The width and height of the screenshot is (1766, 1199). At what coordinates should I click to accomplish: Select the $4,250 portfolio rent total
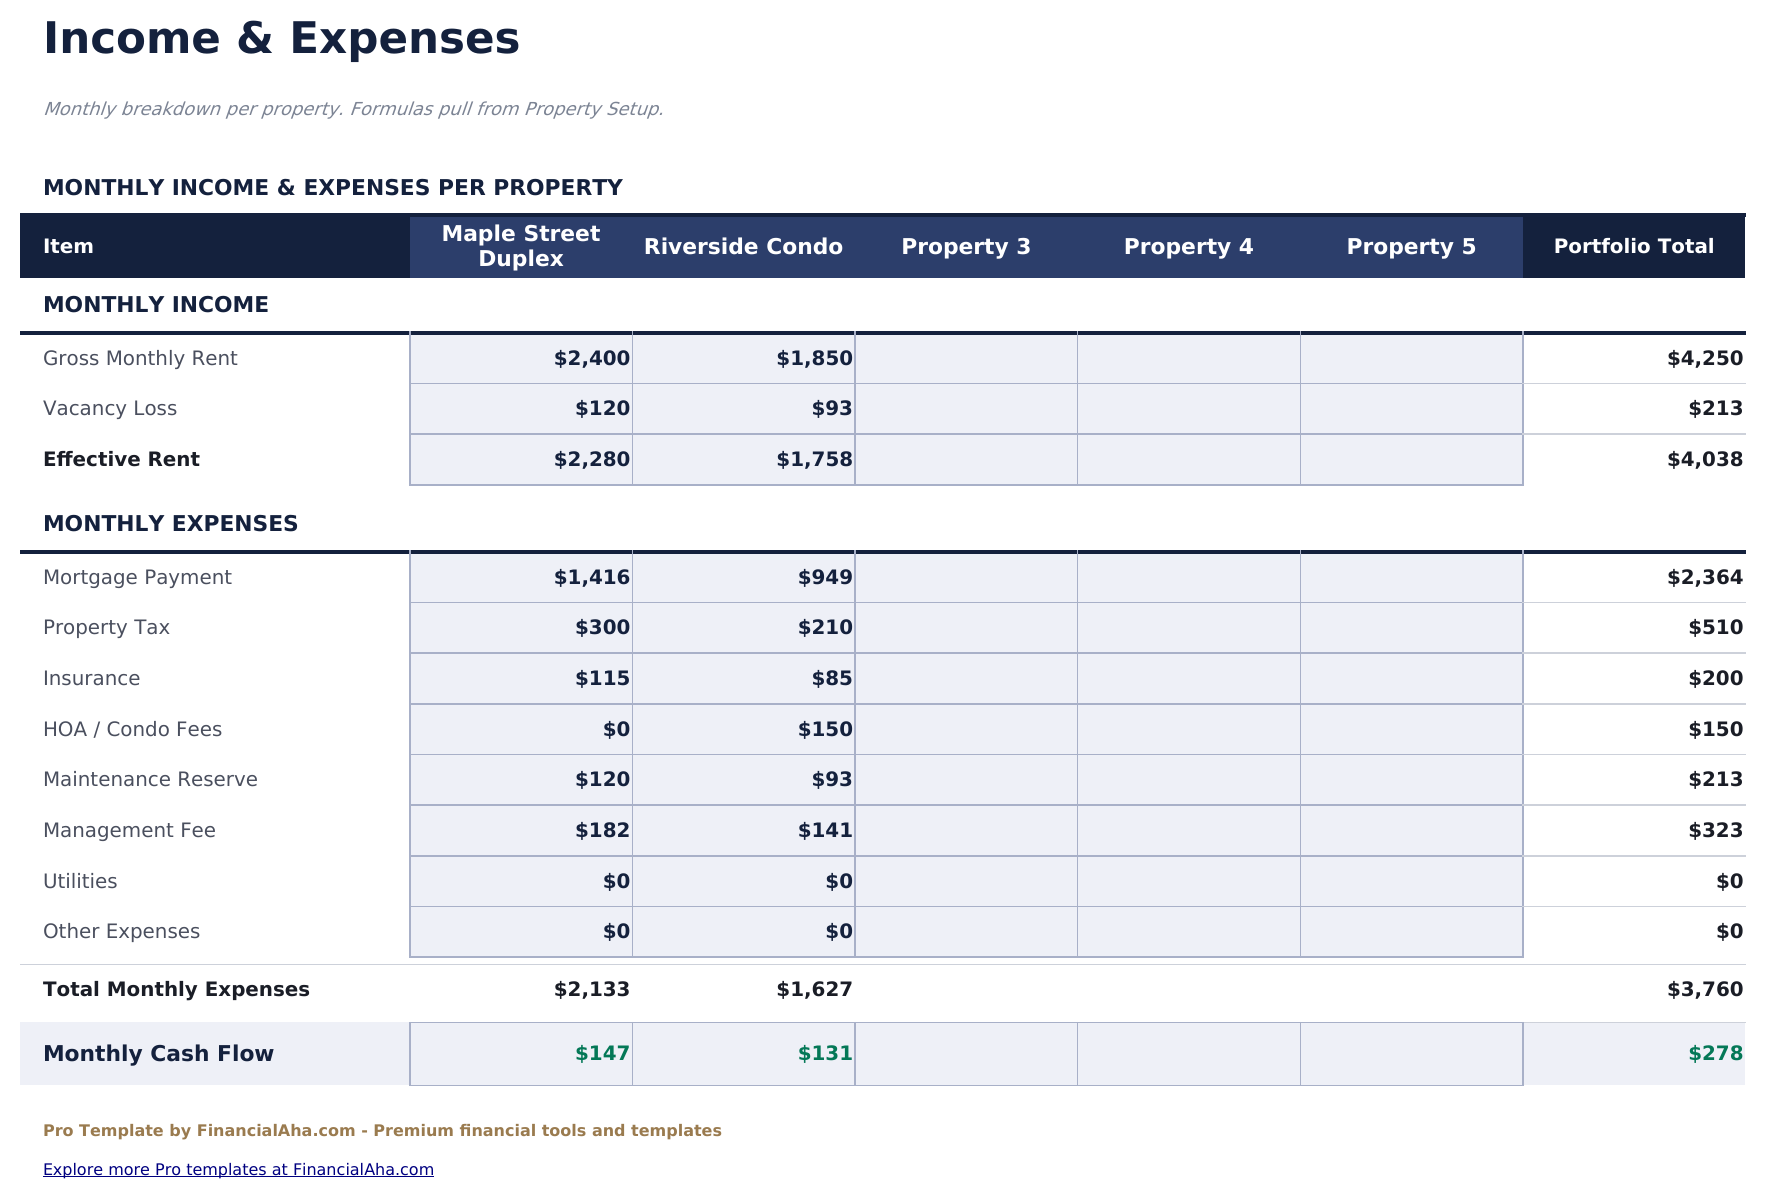click(1702, 357)
